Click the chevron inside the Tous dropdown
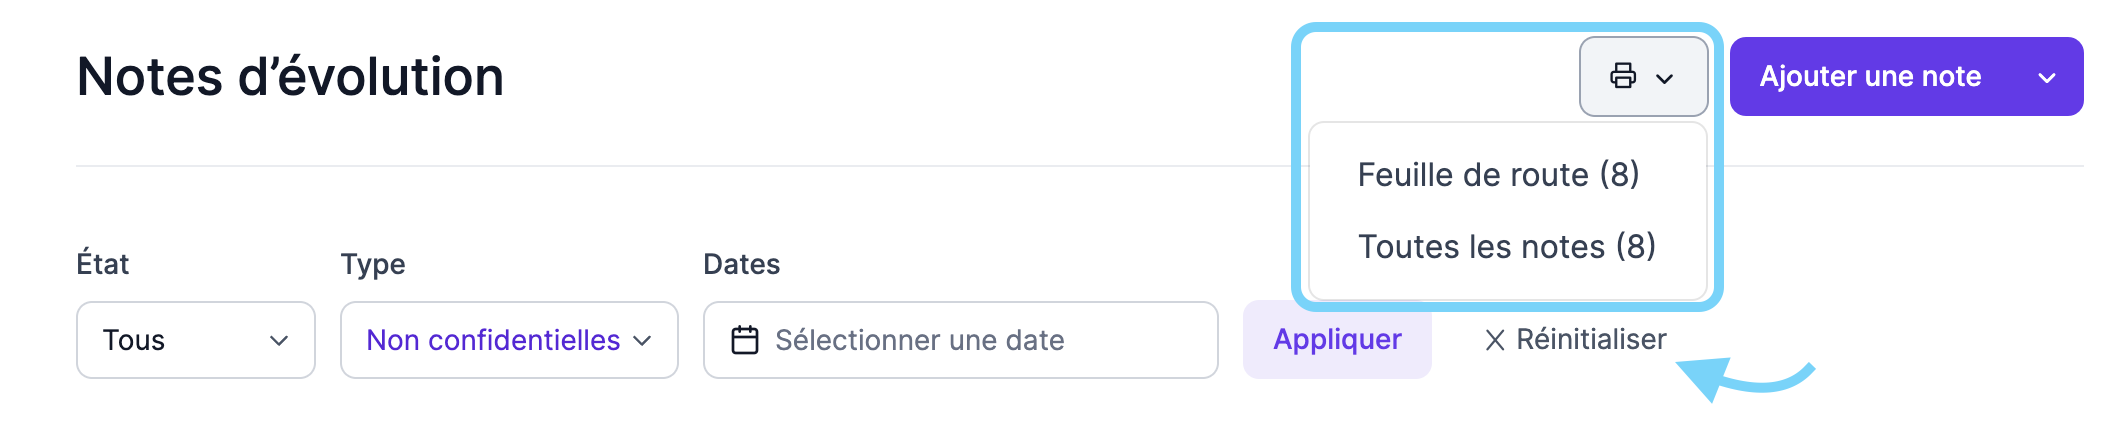 tap(279, 341)
